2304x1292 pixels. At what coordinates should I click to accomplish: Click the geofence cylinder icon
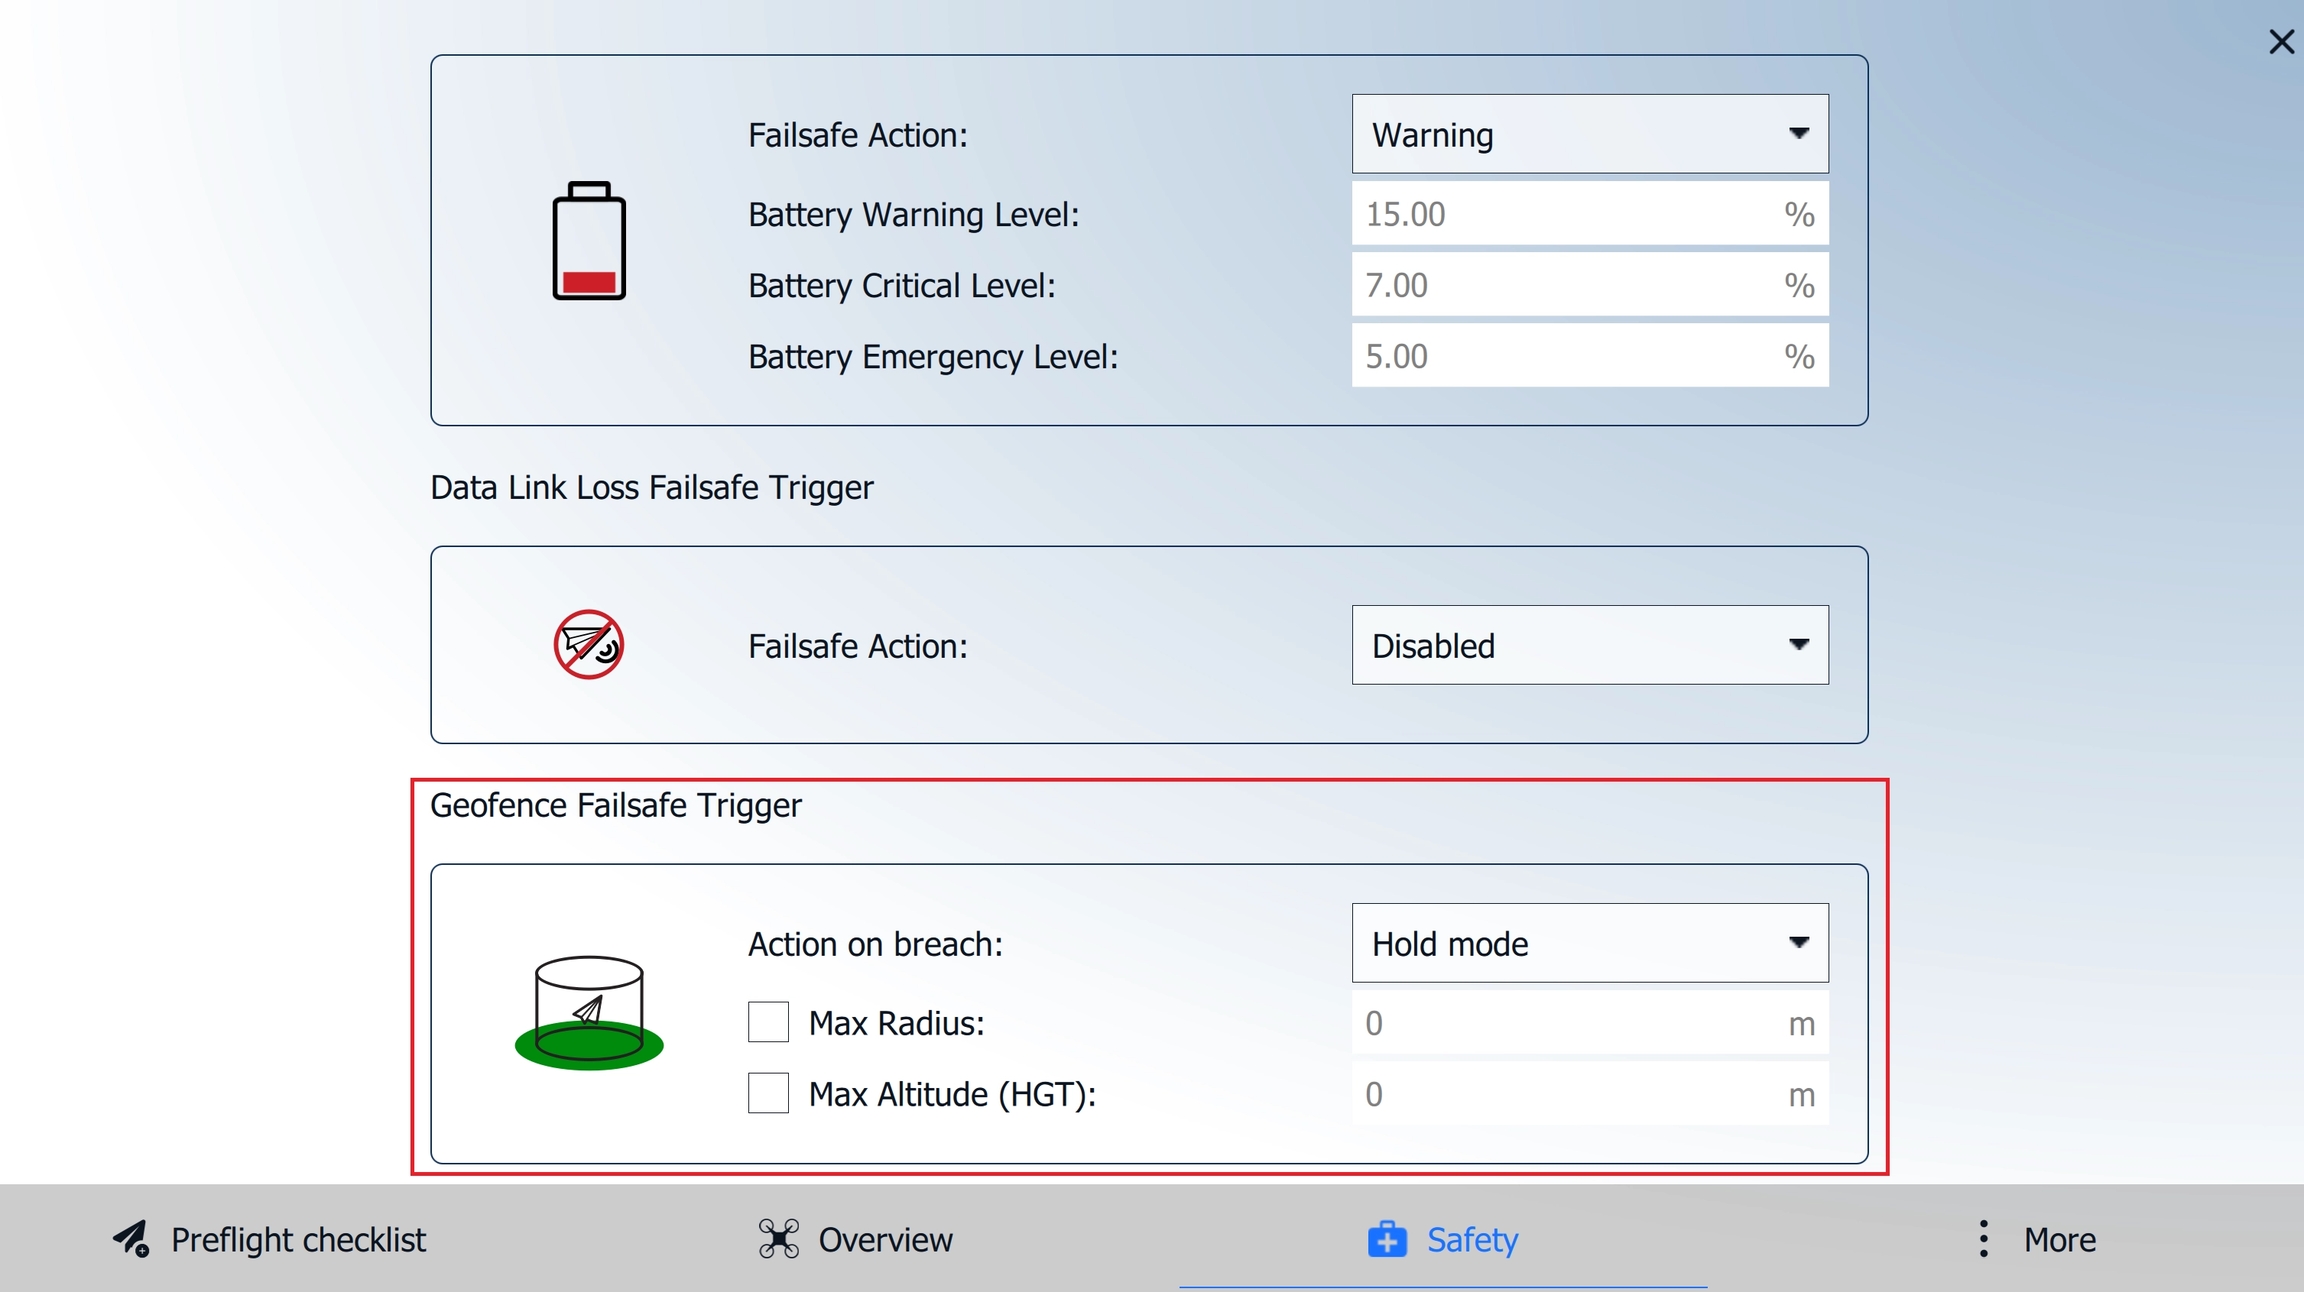tap(589, 1012)
